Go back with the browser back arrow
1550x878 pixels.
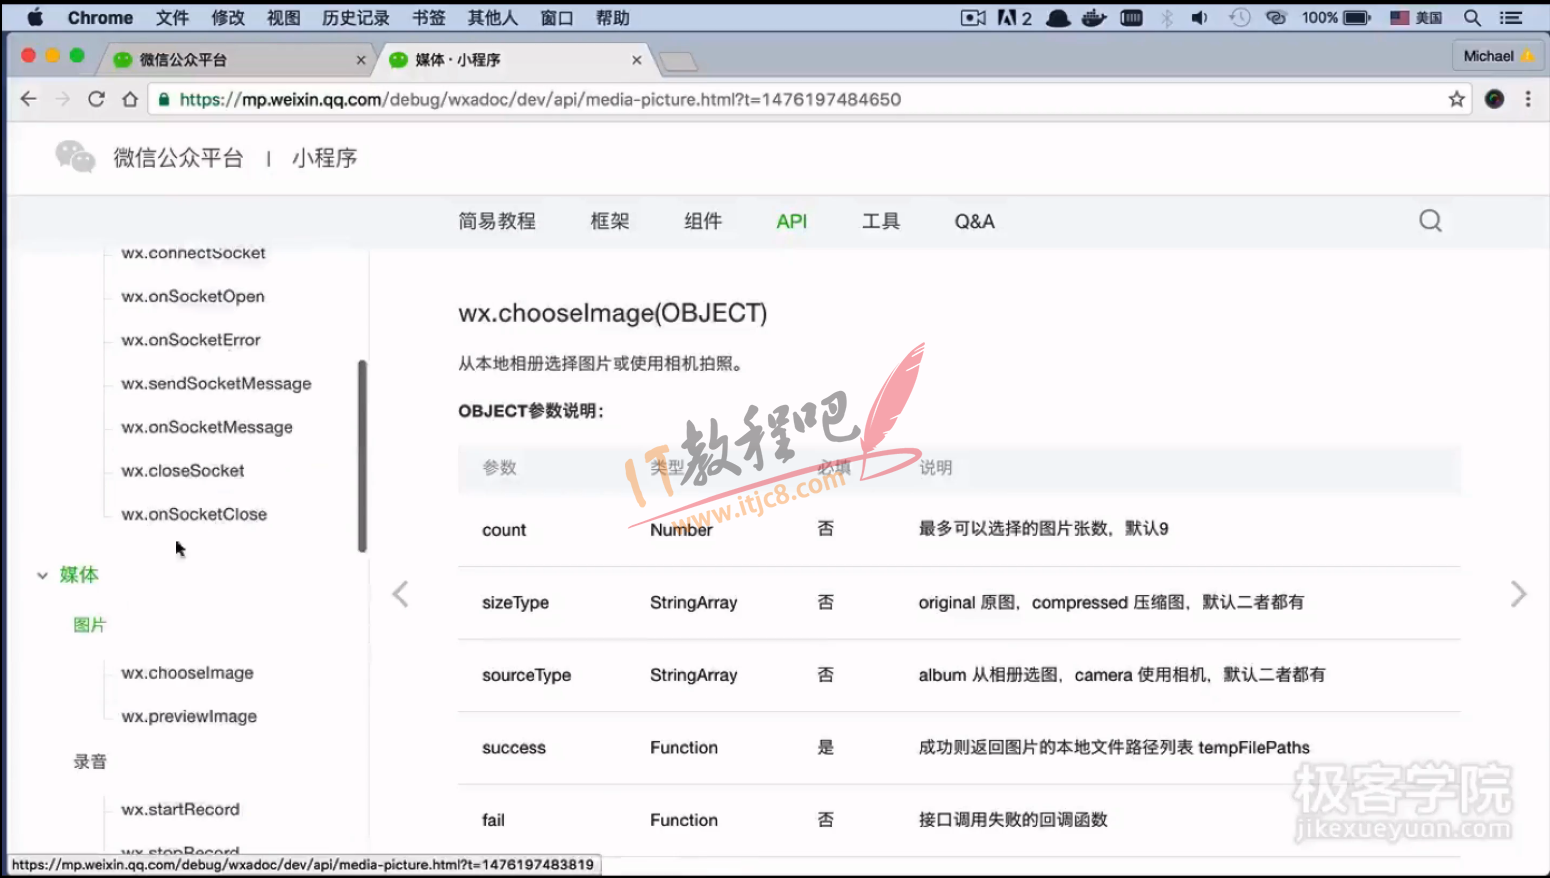(x=28, y=99)
